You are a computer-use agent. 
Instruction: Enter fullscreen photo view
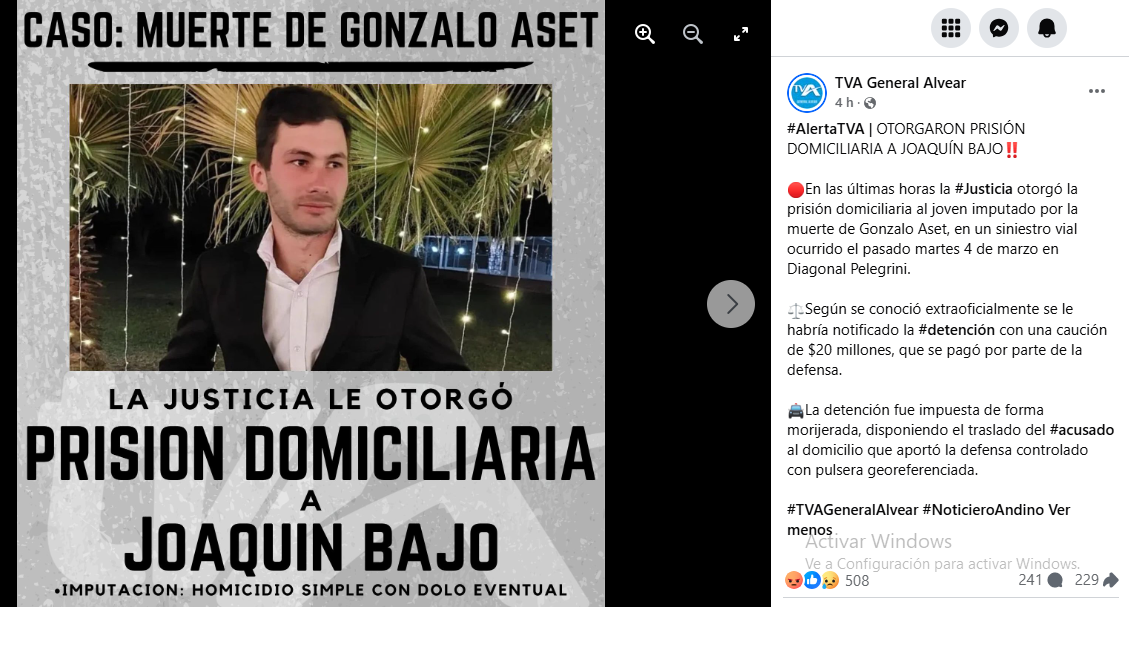coord(741,34)
